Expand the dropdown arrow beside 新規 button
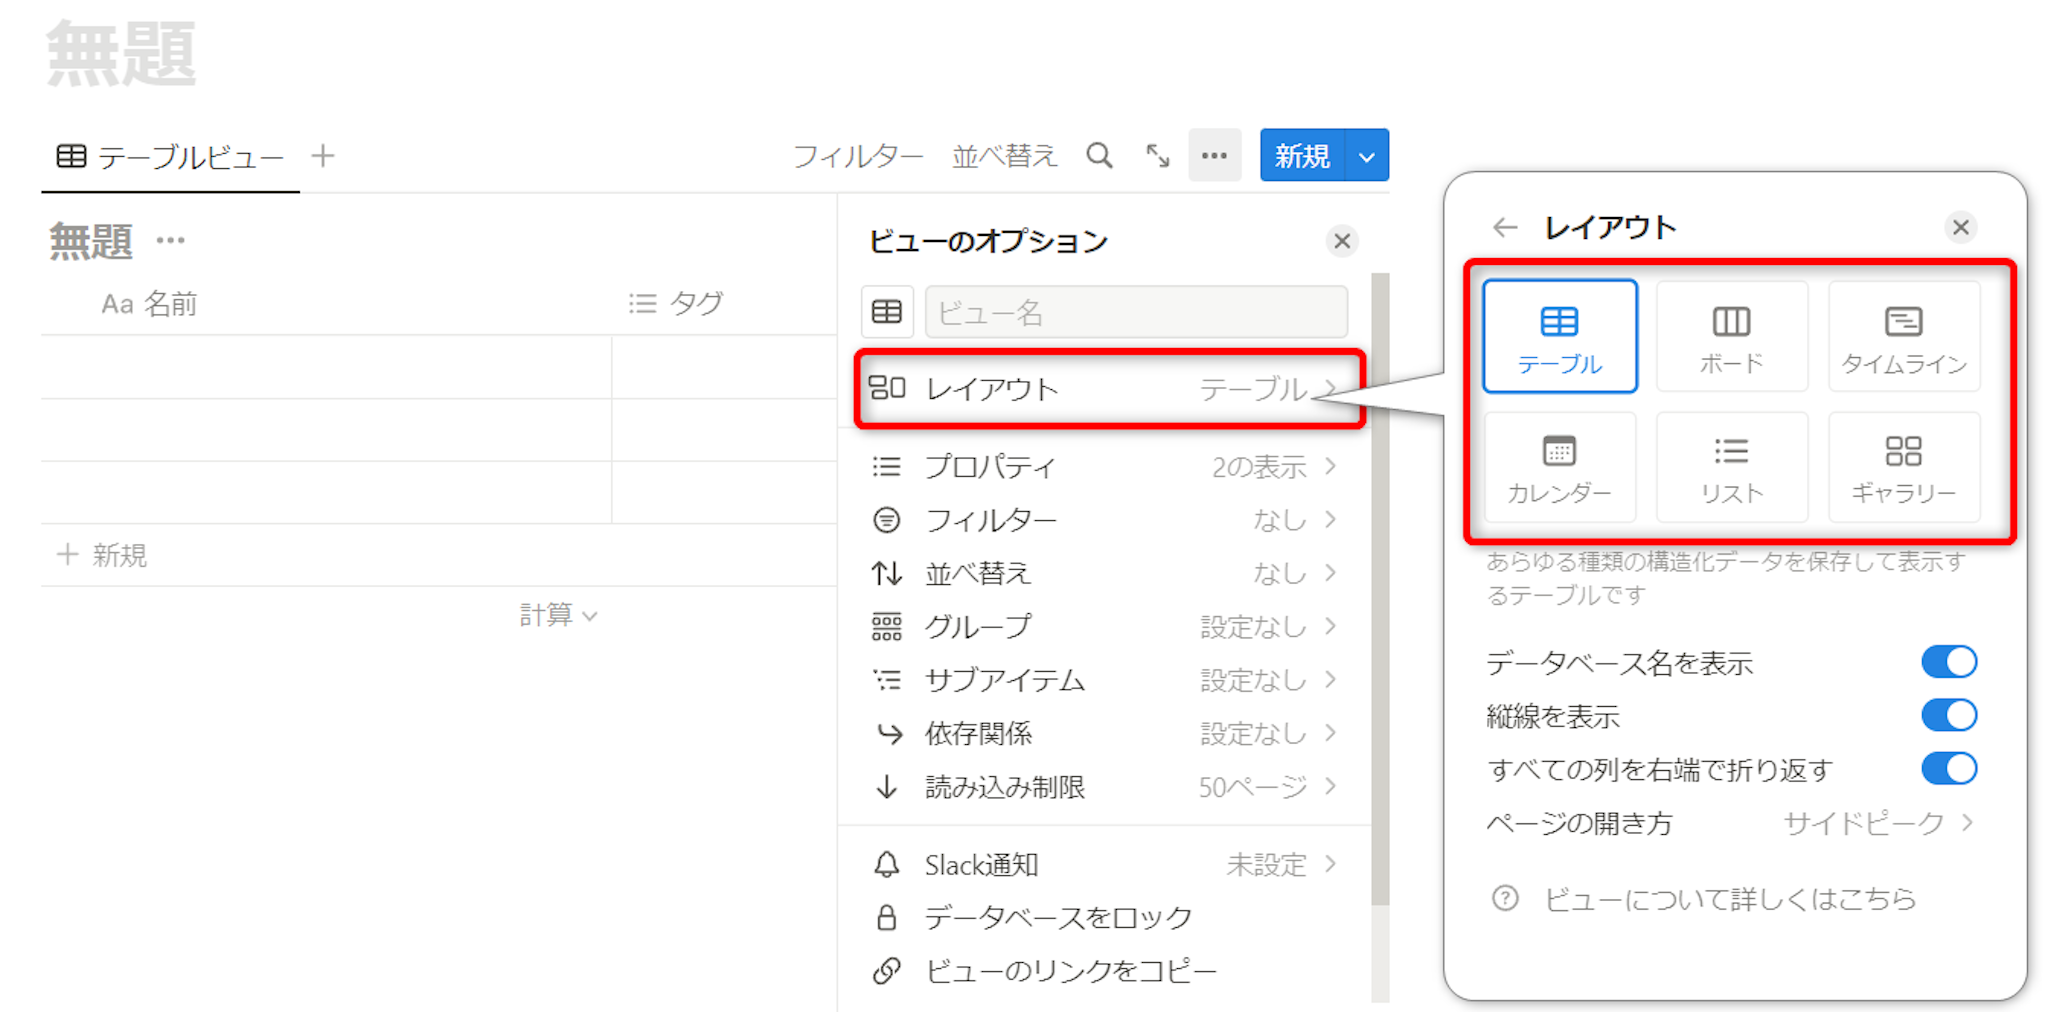Viewport: 2048px width, 1012px height. [1367, 156]
